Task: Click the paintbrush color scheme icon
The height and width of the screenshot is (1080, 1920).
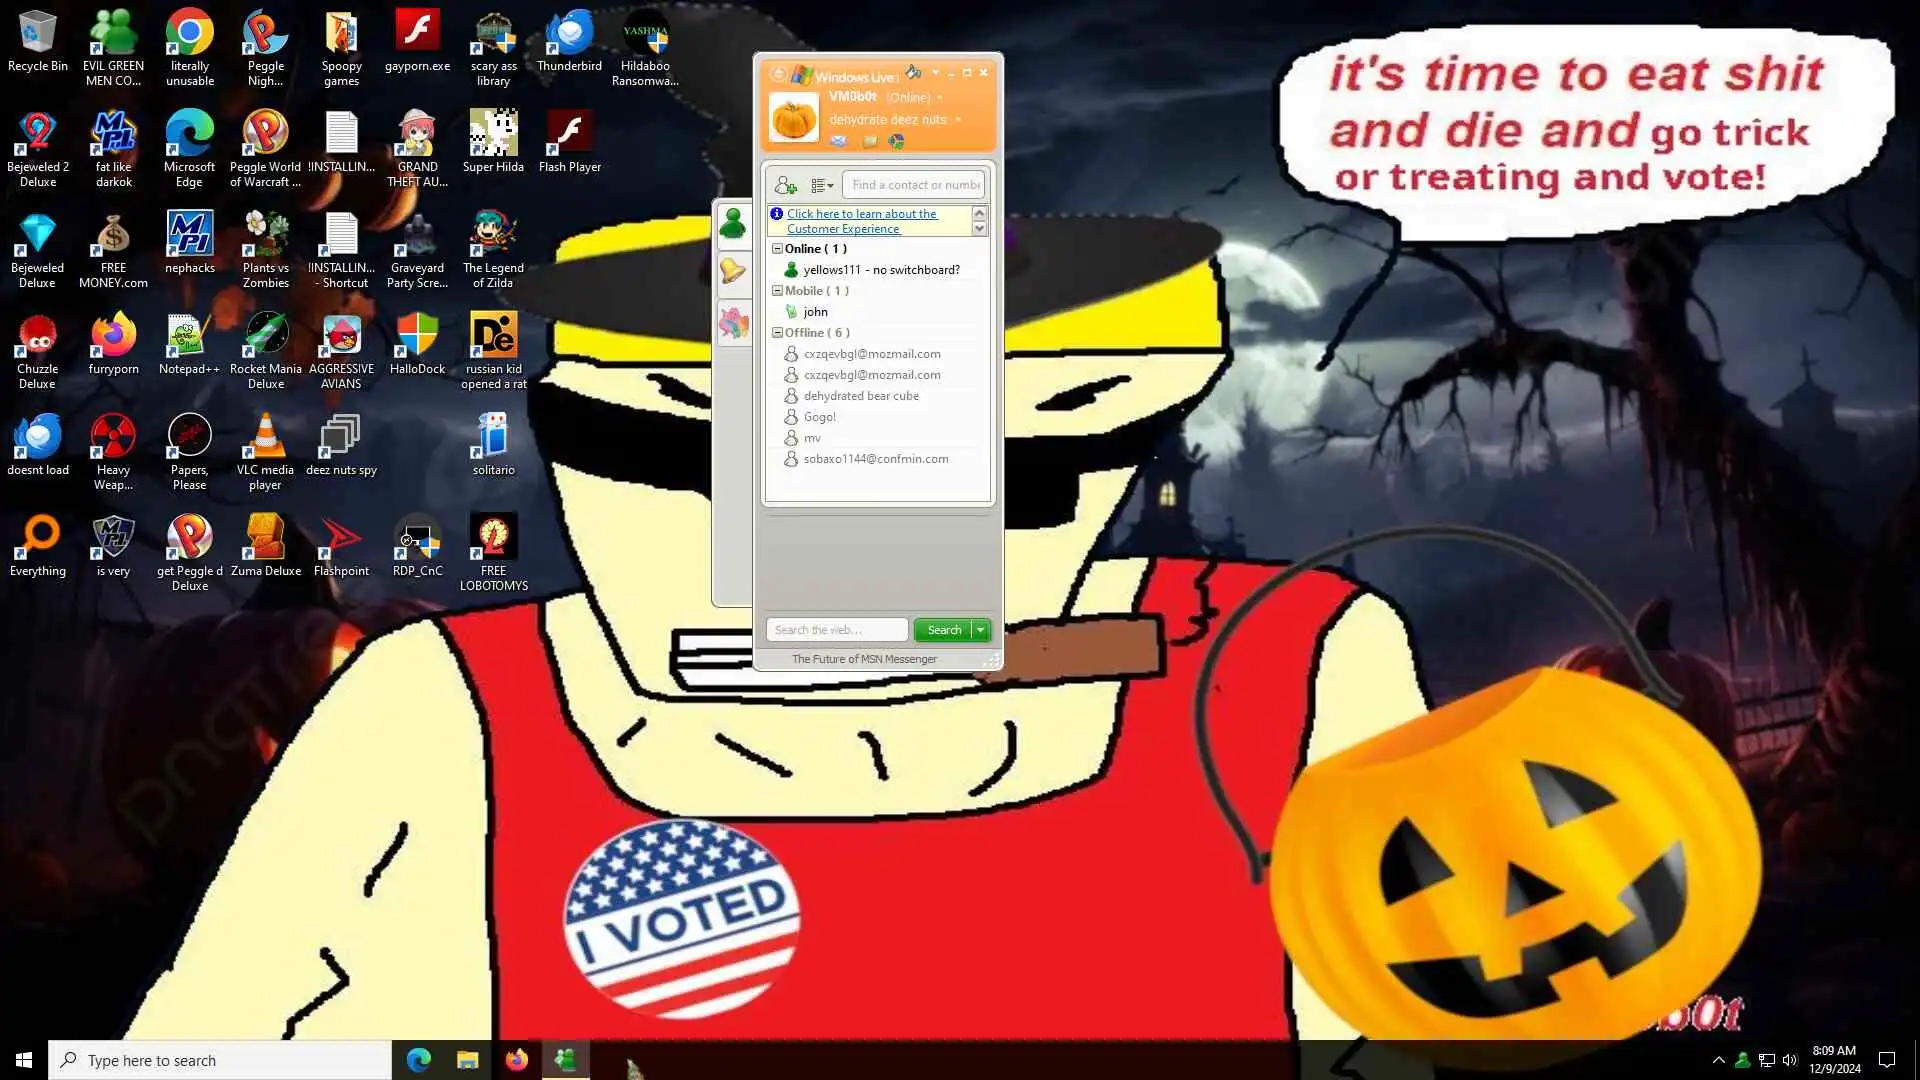Action: [x=913, y=72]
